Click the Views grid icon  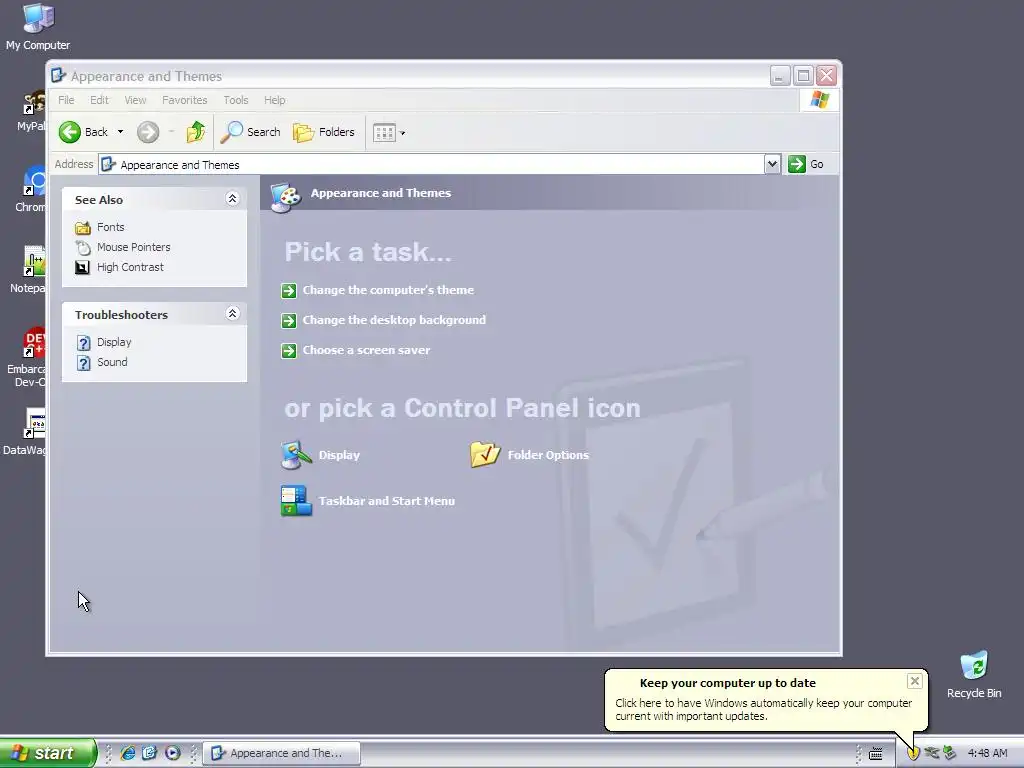tap(384, 133)
